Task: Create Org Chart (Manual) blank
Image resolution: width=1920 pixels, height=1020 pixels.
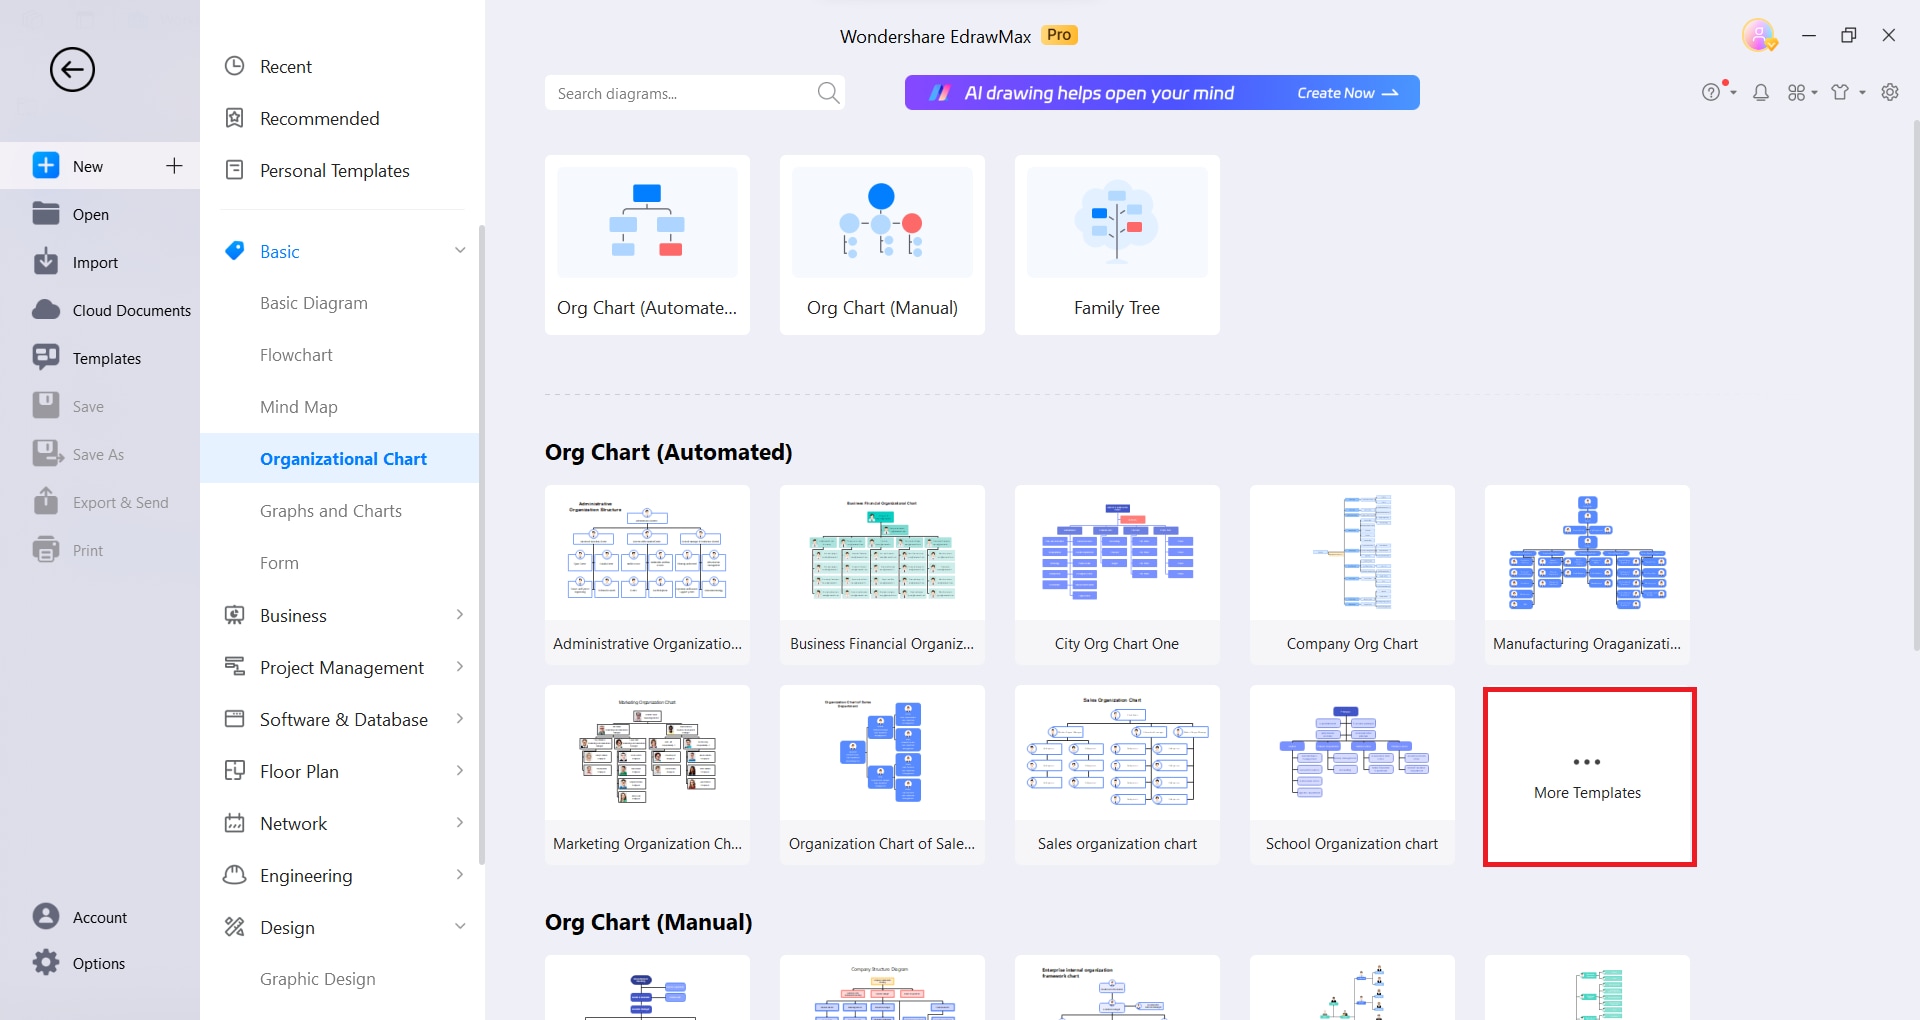Action: [882, 245]
